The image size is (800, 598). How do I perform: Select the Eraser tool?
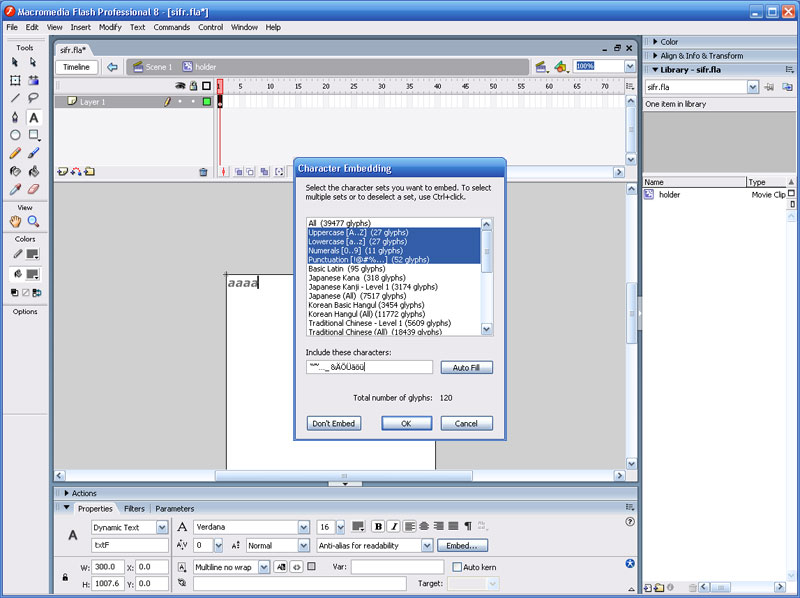pos(33,189)
